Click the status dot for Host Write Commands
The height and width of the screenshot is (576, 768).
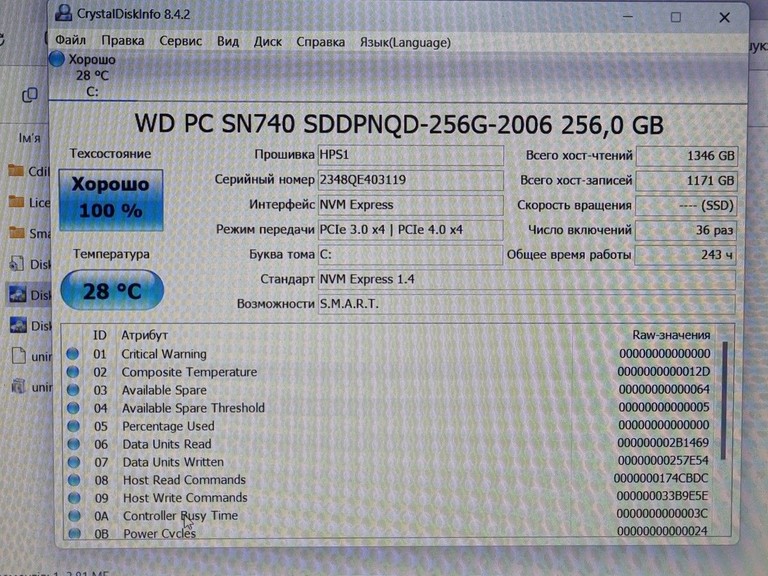tap(74, 498)
